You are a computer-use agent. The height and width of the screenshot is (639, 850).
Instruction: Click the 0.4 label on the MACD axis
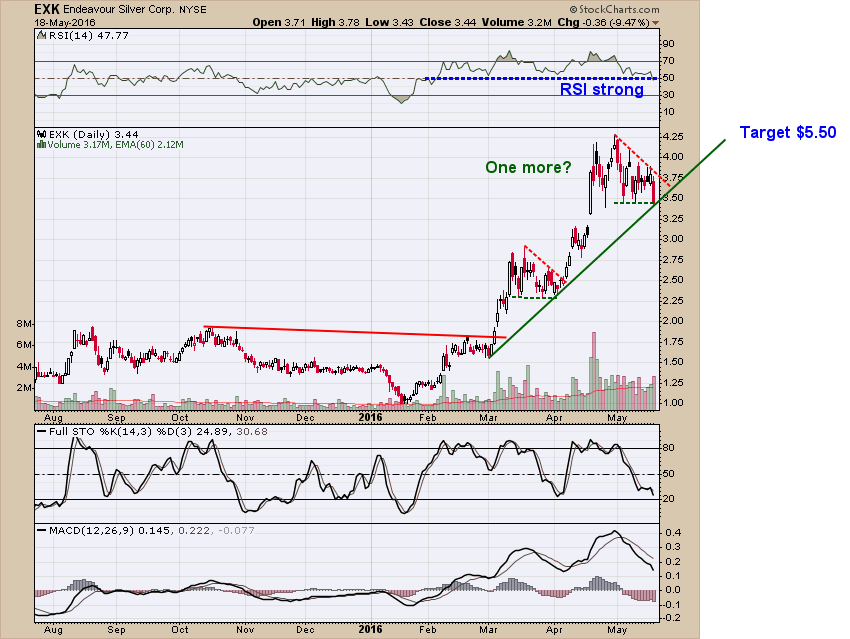(673, 533)
